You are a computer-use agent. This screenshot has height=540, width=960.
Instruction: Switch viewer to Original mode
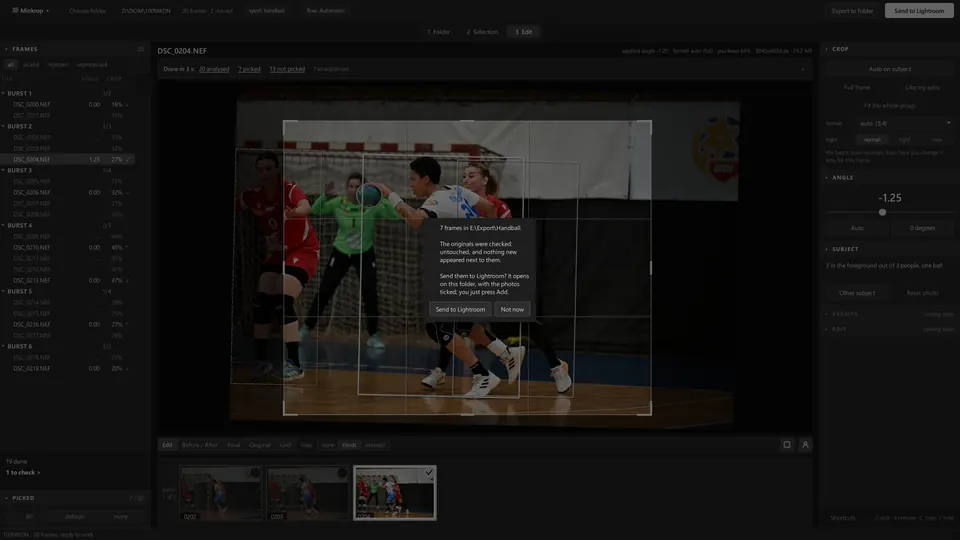pyautogui.click(x=260, y=445)
